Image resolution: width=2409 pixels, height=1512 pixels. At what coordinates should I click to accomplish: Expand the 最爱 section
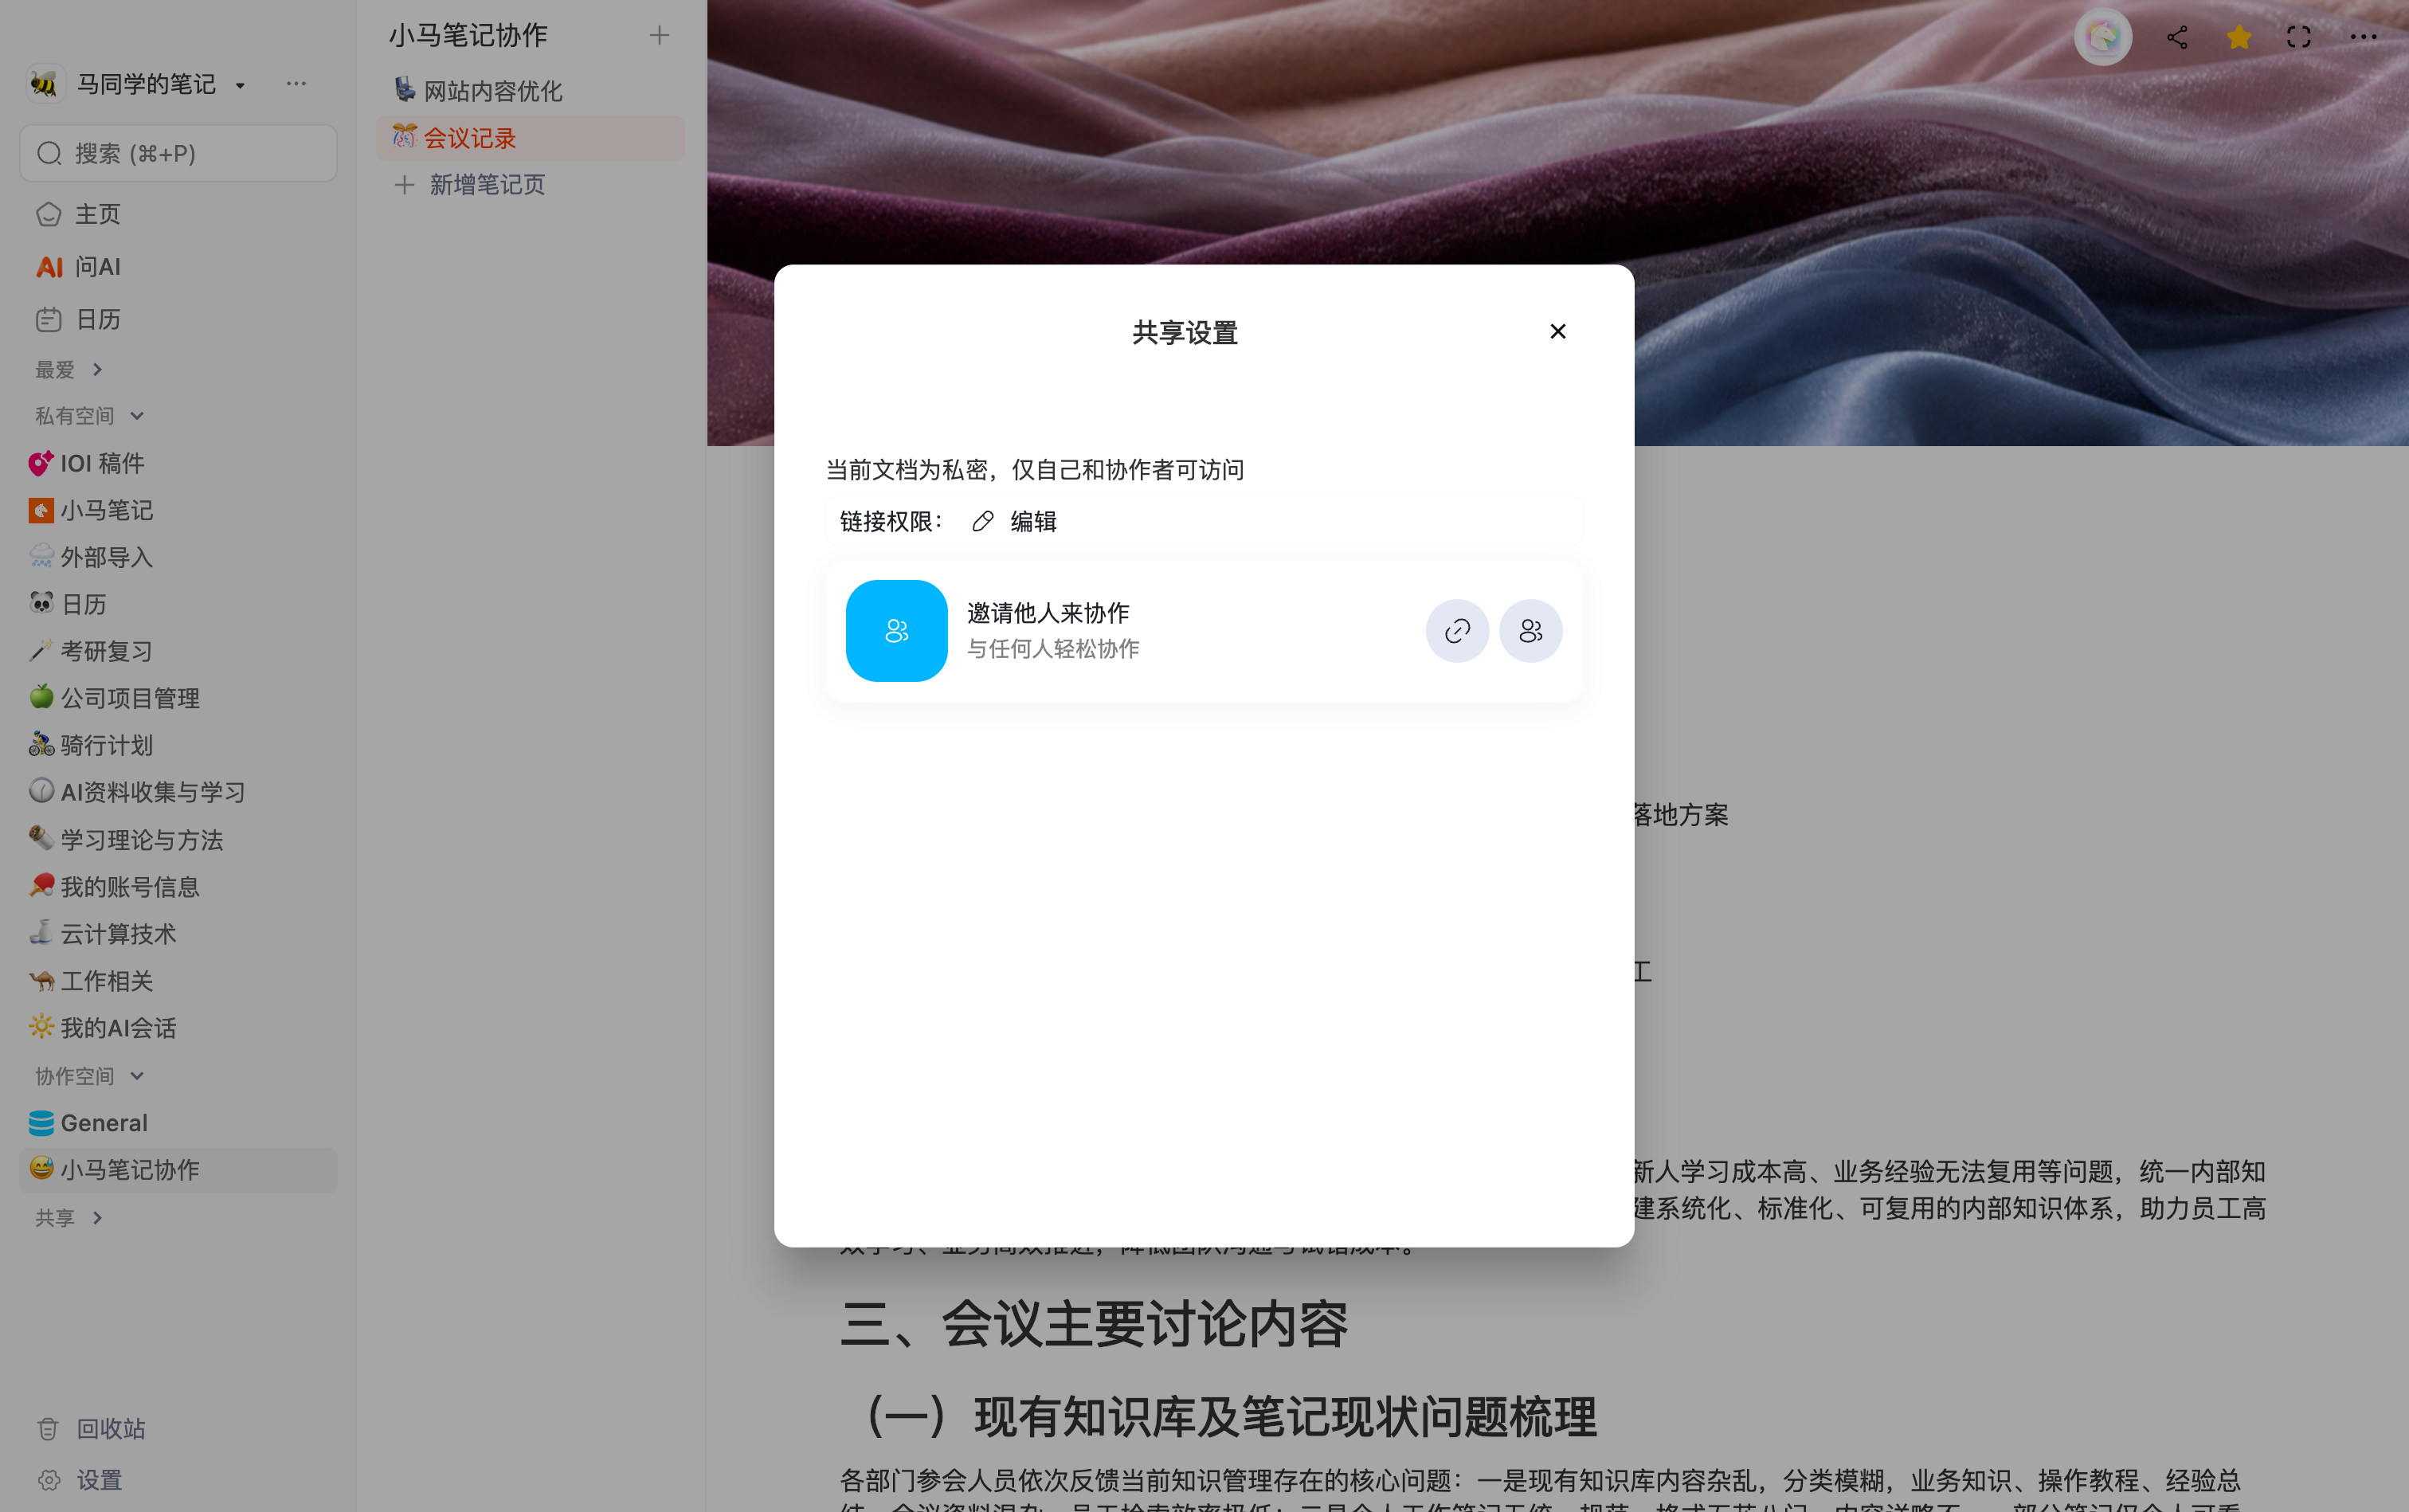[x=69, y=370]
